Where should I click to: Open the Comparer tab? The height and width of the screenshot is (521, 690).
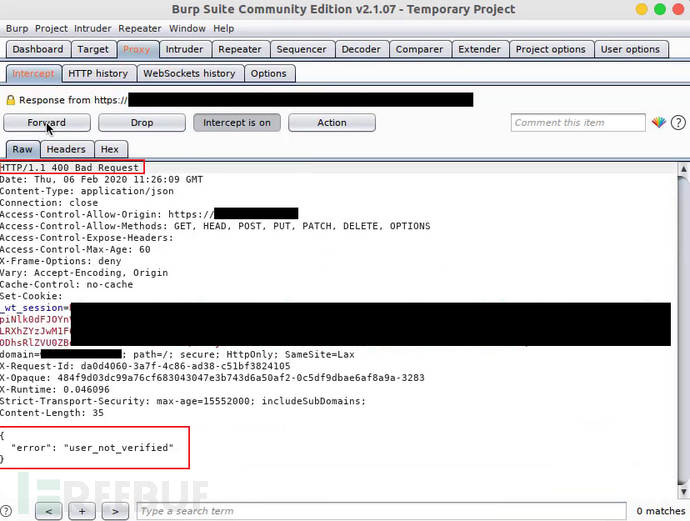click(x=419, y=49)
